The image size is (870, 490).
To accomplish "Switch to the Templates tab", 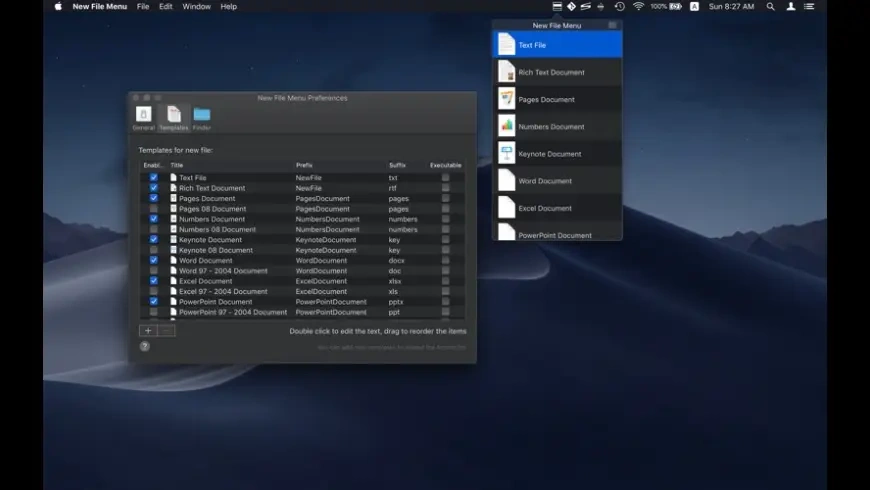I will tap(174, 118).
